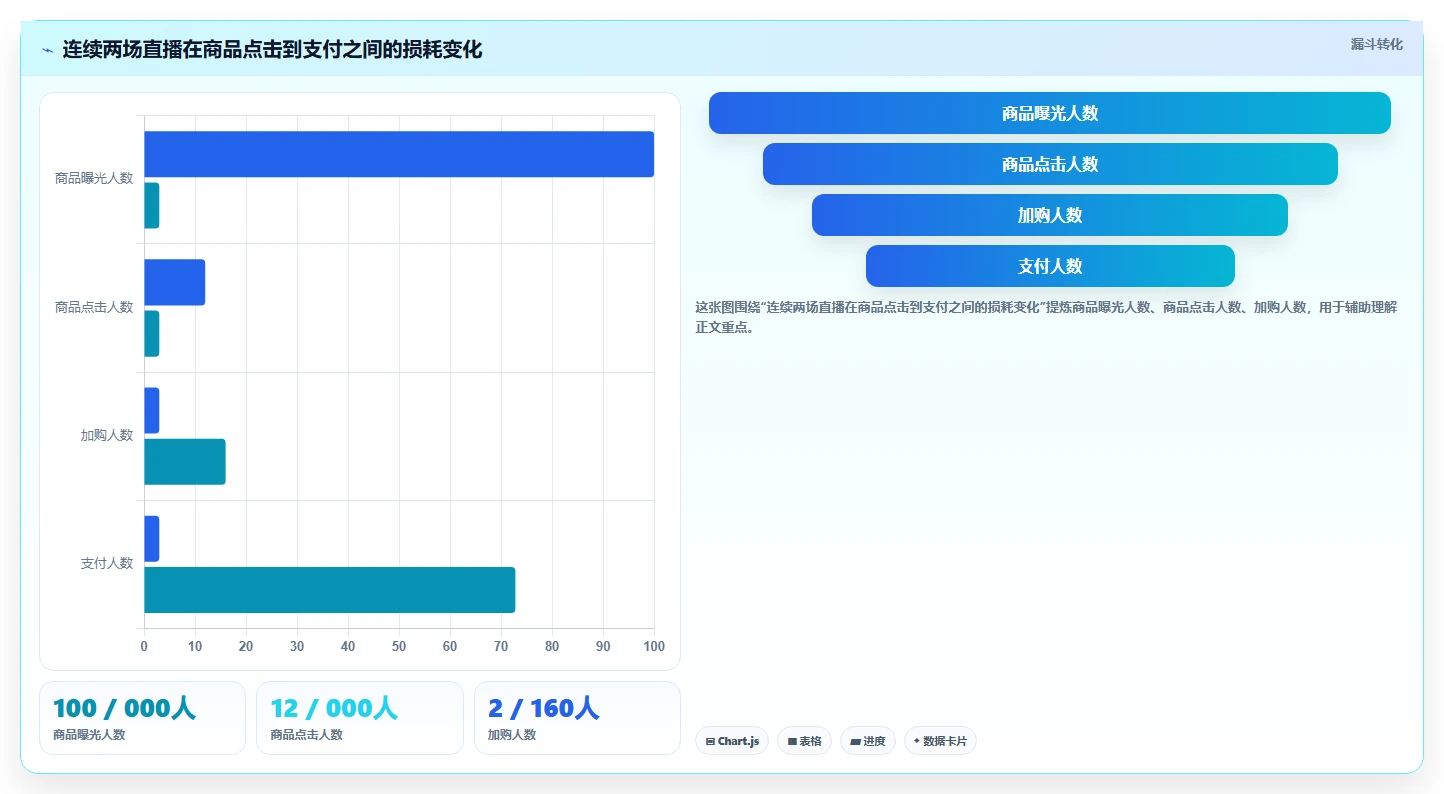Click the blue bar in 加购人数 row
The image size is (1444, 794).
pyautogui.click(x=152, y=410)
